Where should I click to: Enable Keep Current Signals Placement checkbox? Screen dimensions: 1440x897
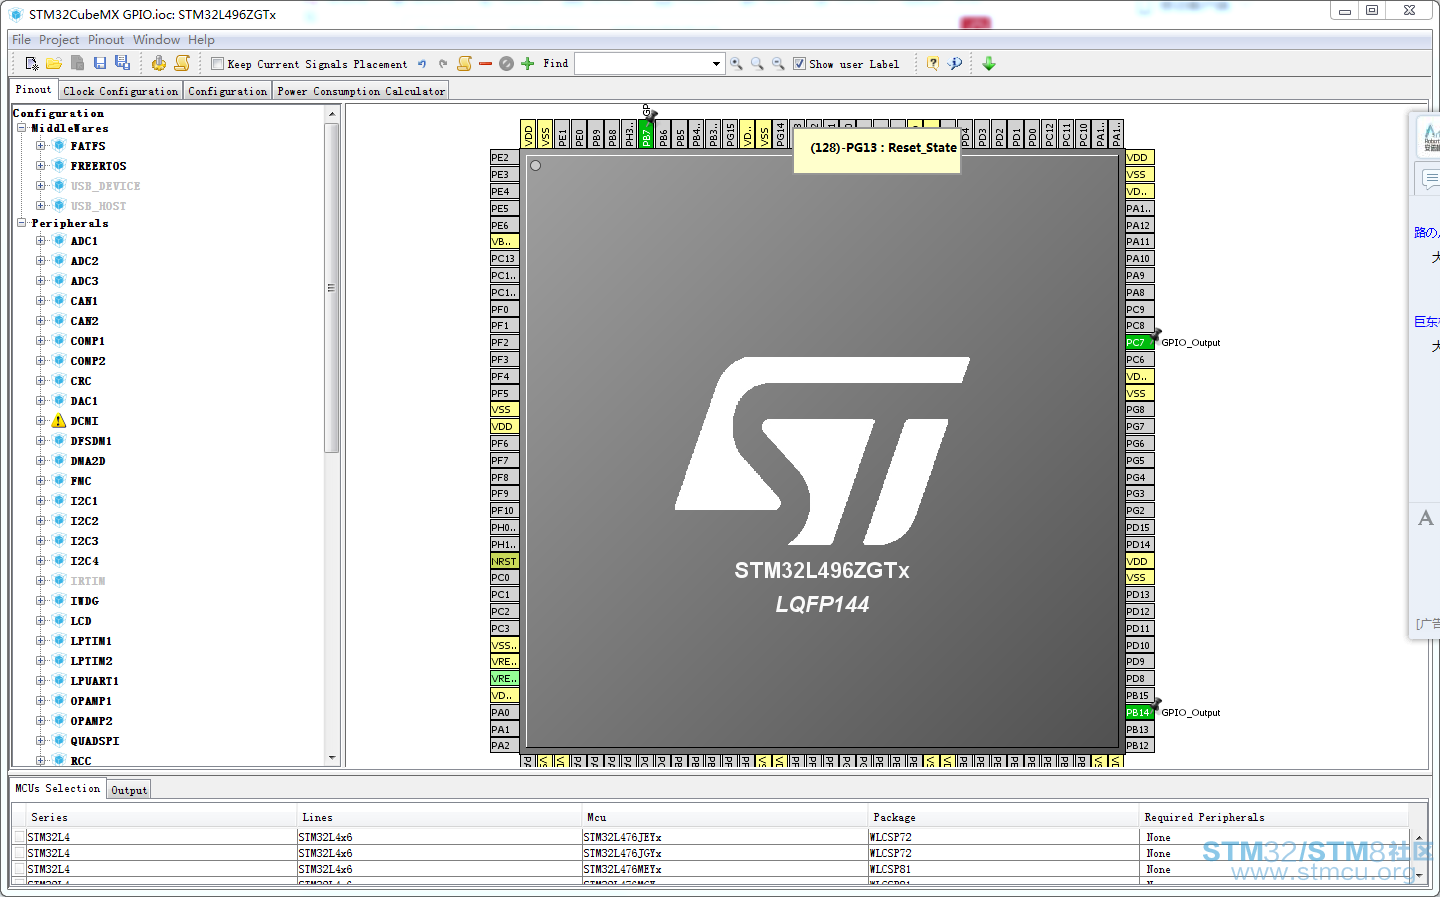[217, 64]
